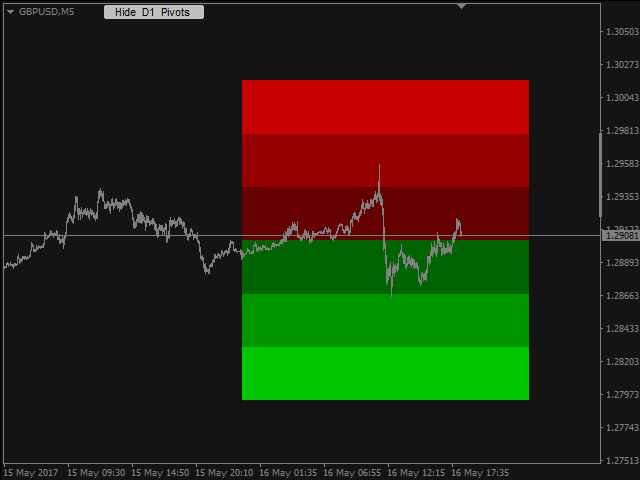The image size is (640, 480).
Task: Click the brightest red R3 pivot zone
Action: 385,107
